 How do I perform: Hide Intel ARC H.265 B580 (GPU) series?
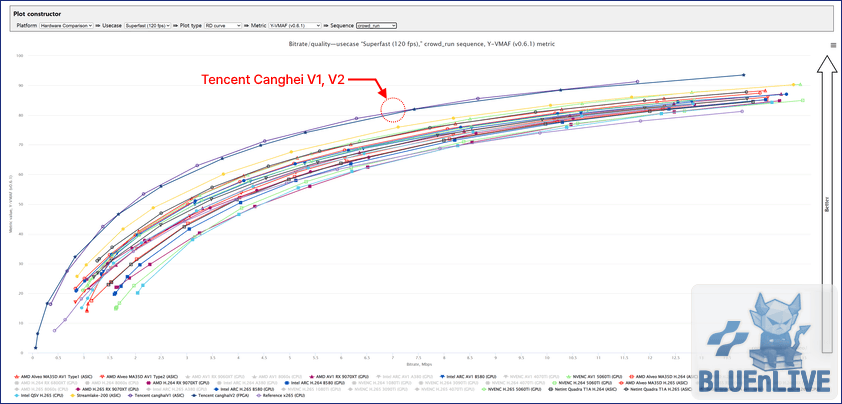pyautogui.click(x=244, y=389)
